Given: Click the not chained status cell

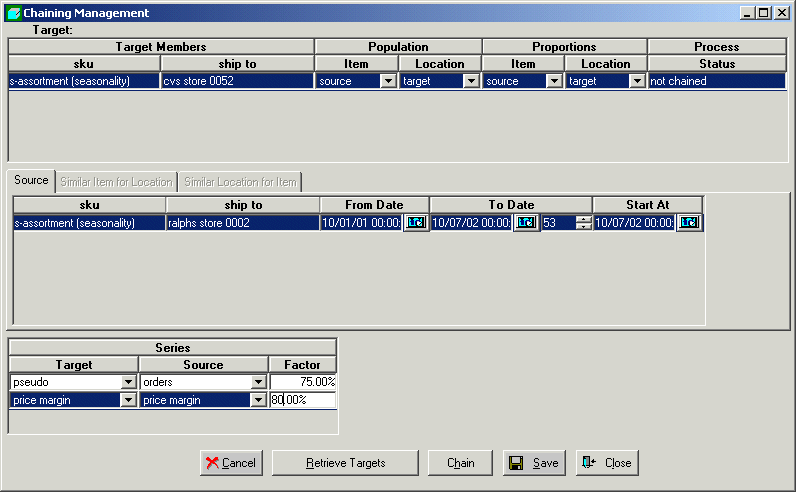Looking at the screenshot, I should [x=717, y=81].
